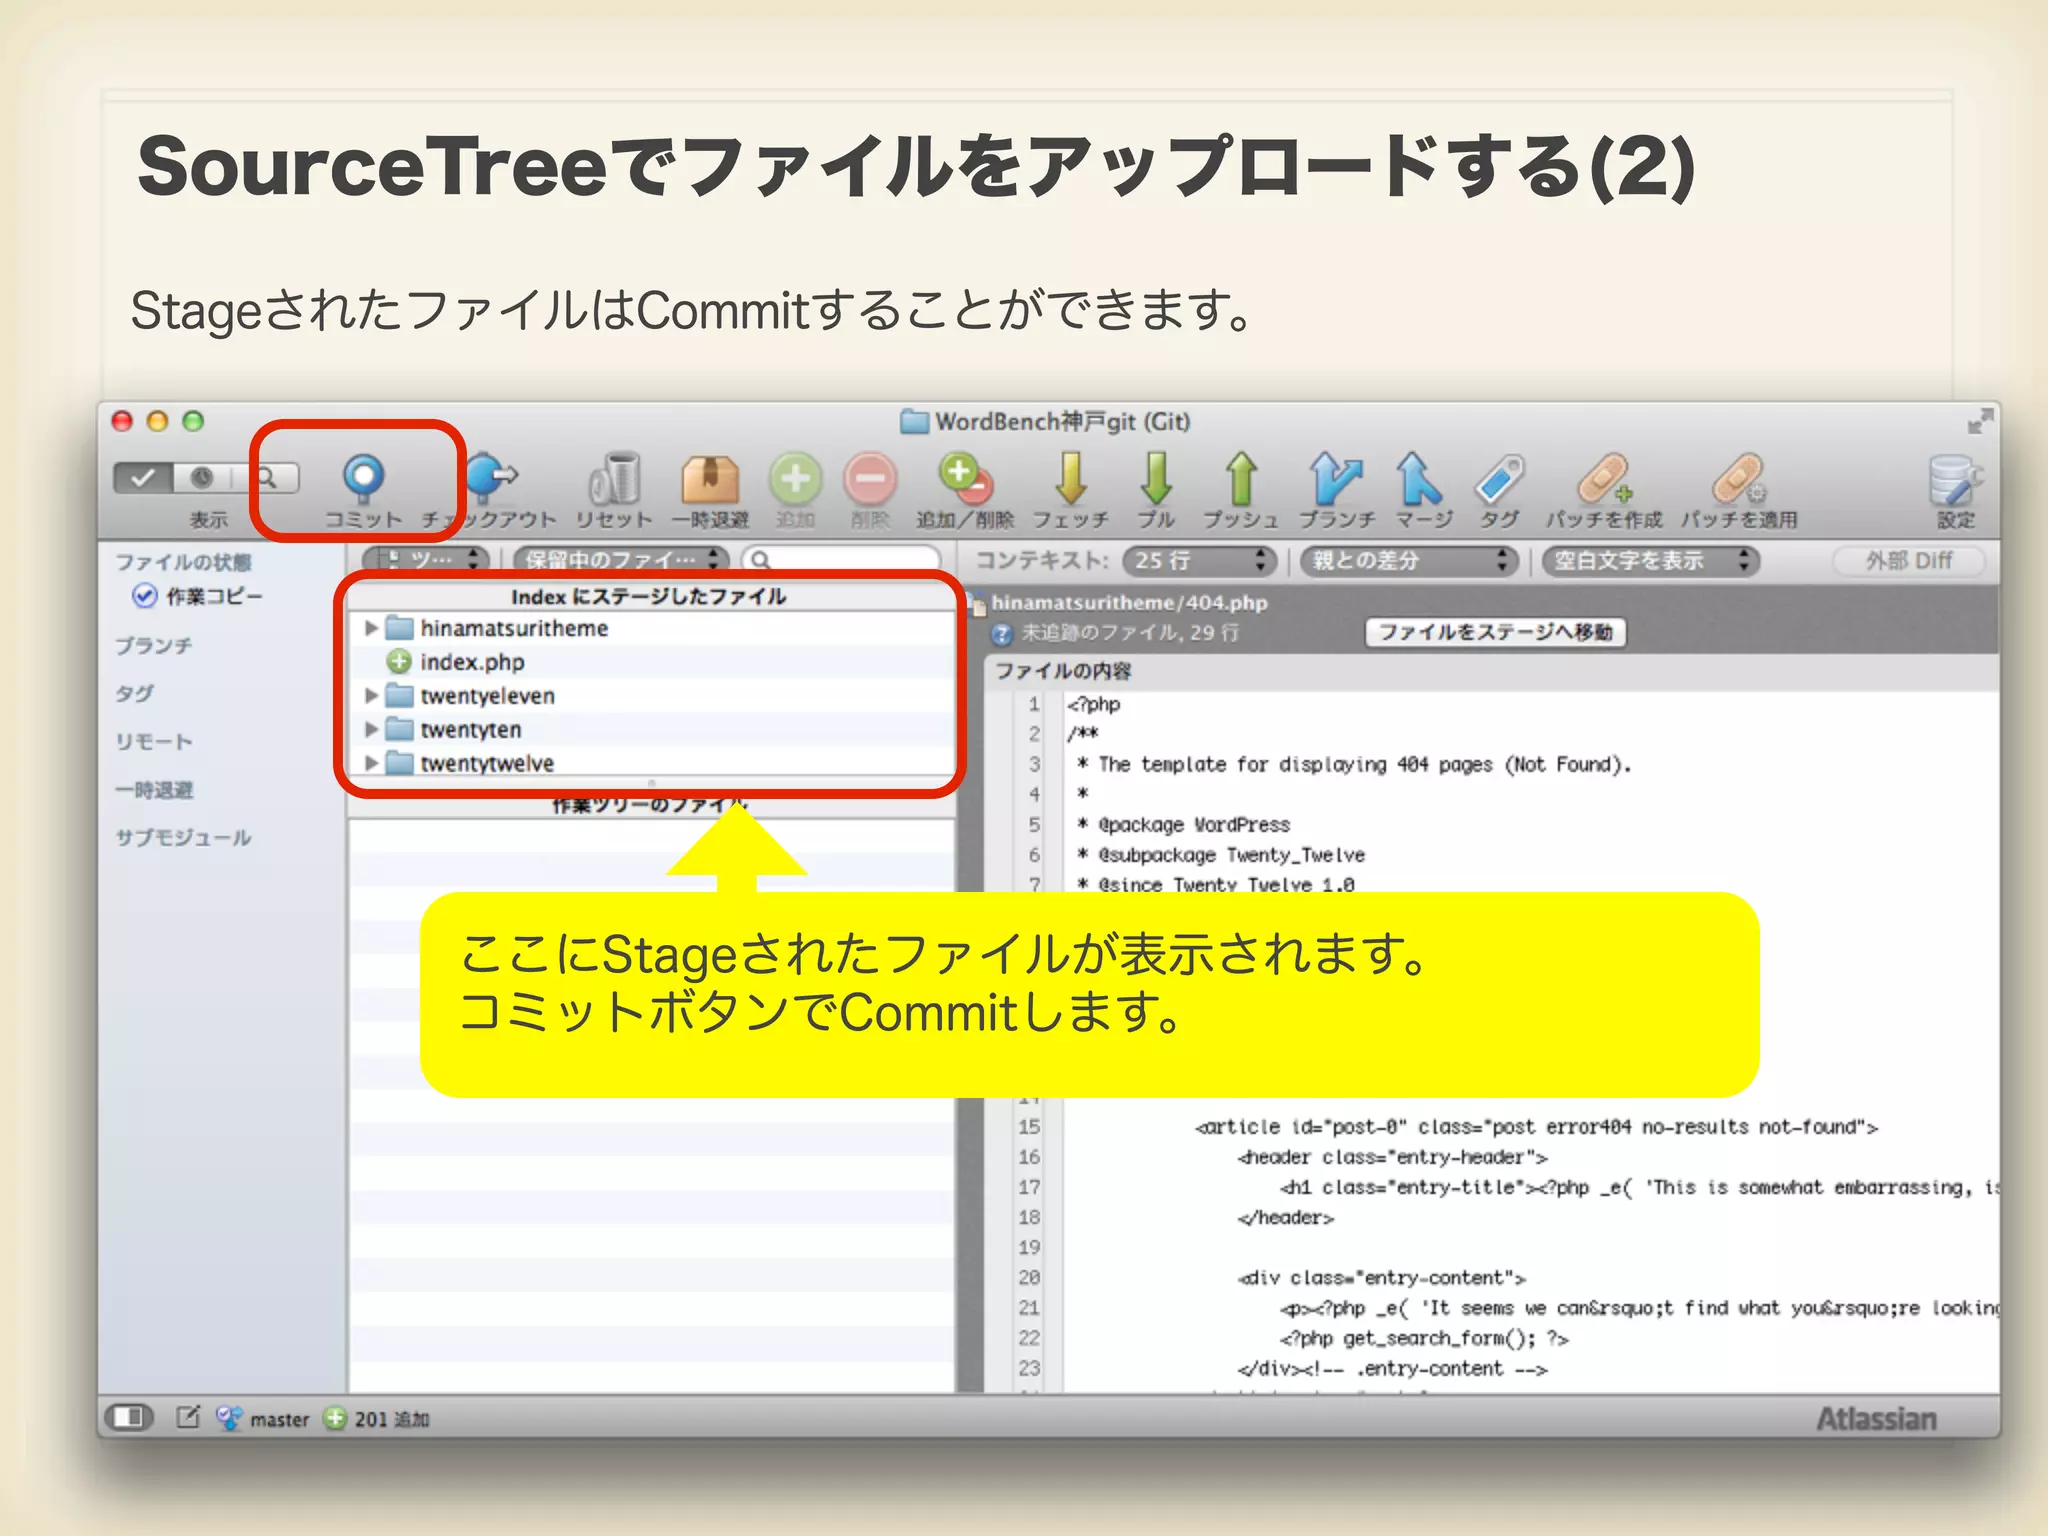Open the context lines 25 行 dropdown
Viewport: 2048px width, 1536px height.
point(1200,561)
